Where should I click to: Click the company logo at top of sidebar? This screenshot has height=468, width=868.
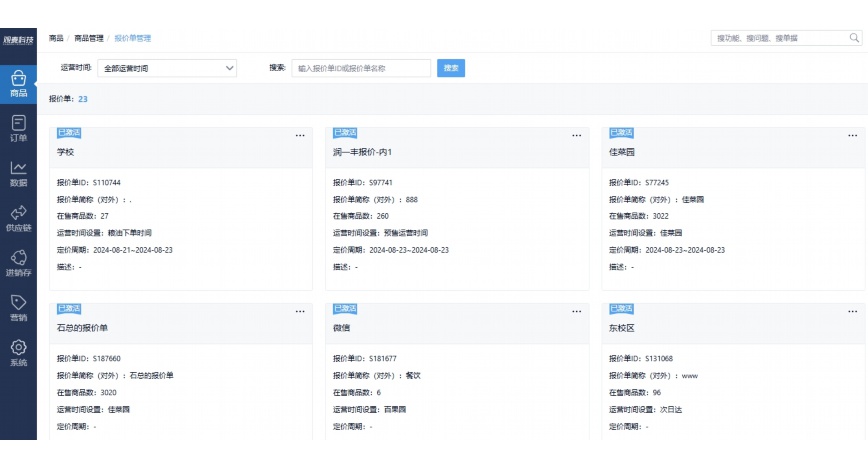coord(18,40)
